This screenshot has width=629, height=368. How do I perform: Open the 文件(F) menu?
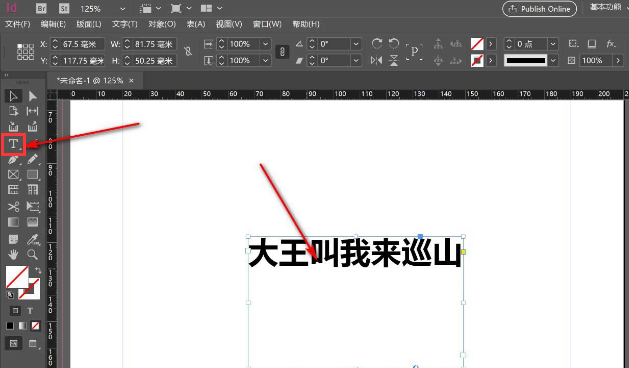click(18, 24)
